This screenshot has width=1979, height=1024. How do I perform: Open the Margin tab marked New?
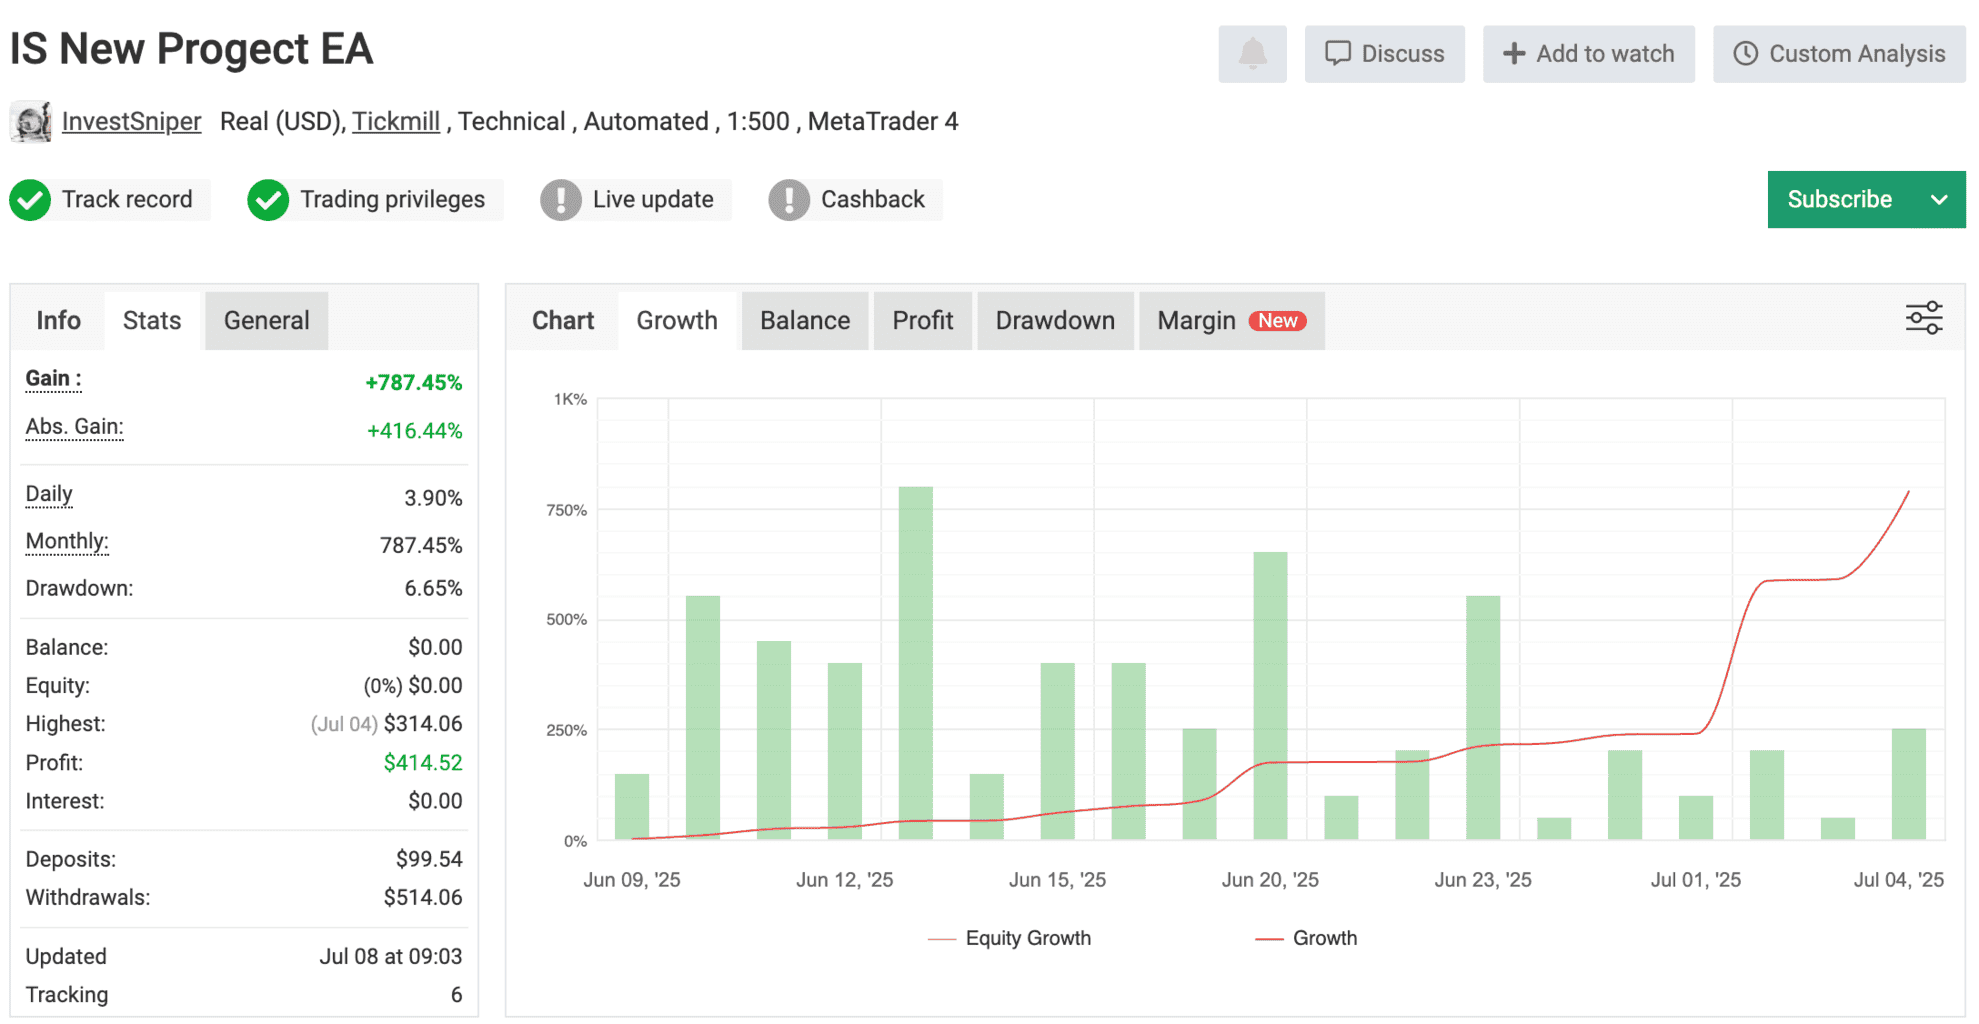1231,321
